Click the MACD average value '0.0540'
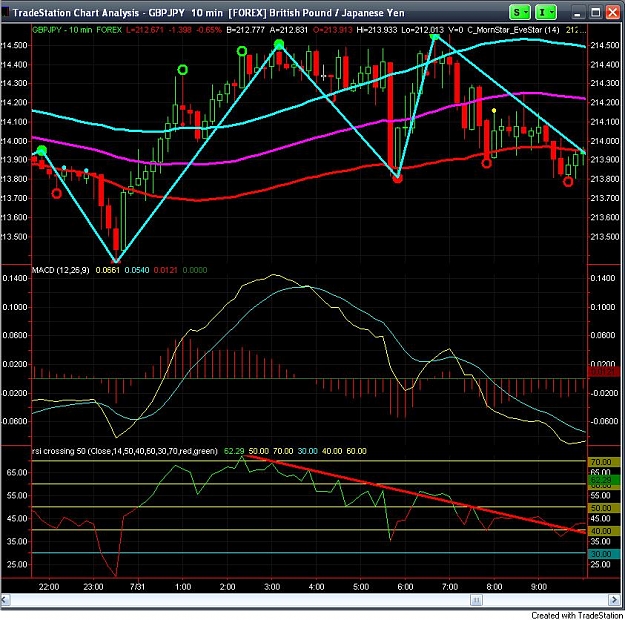This screenshot has width=625, height=620. [x=137, y=270]
